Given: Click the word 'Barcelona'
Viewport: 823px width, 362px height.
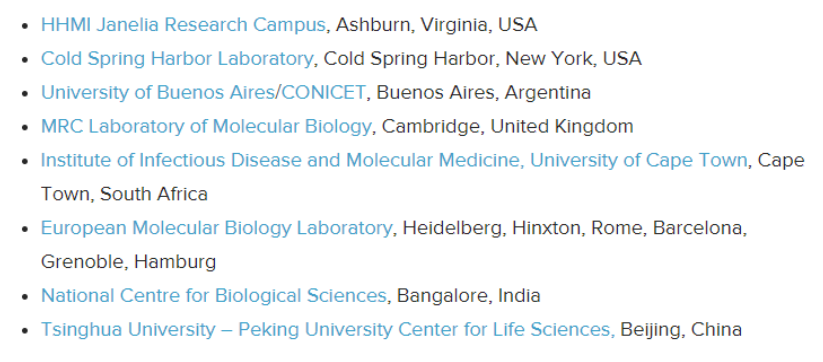Looking at the screenshot, I should point(698,229).
